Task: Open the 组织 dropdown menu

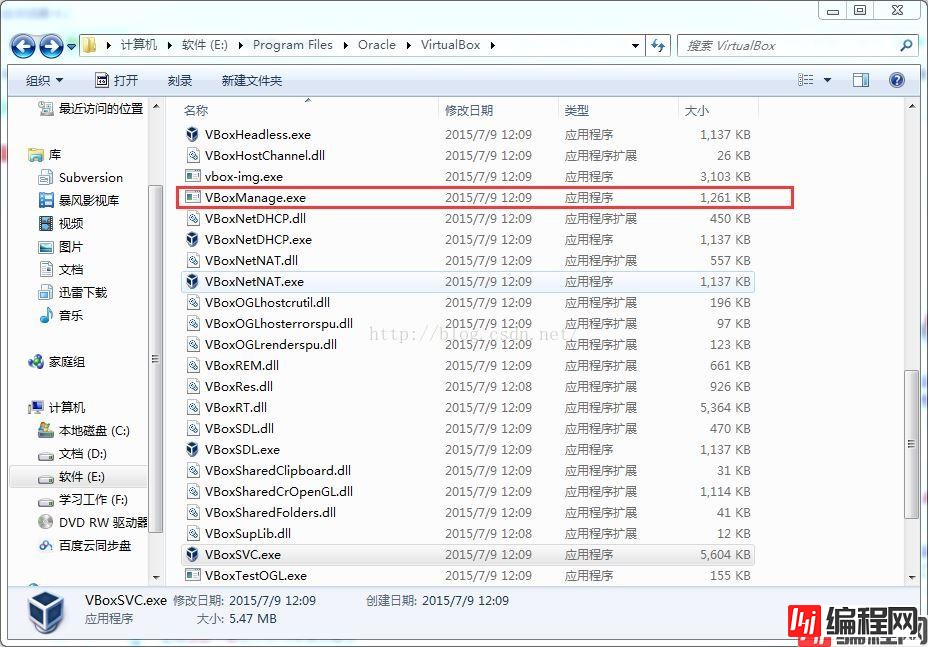Action: tap(44, 80)
